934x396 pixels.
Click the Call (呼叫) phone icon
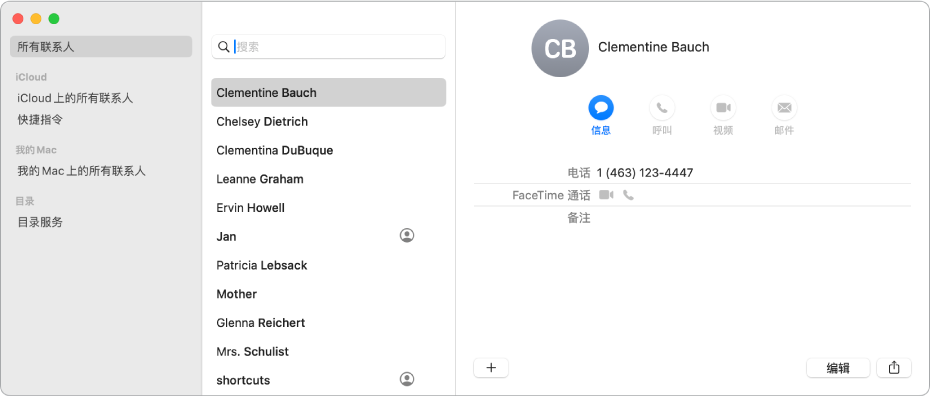pyautogui.click(x=662, y=108)
